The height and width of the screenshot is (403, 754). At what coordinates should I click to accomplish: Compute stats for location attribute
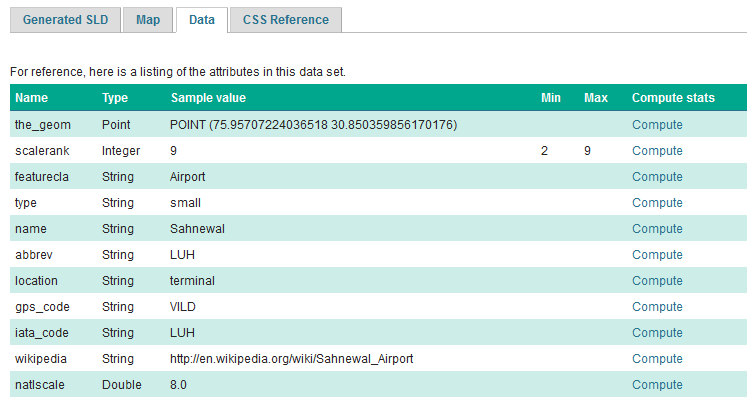point(657,281)
